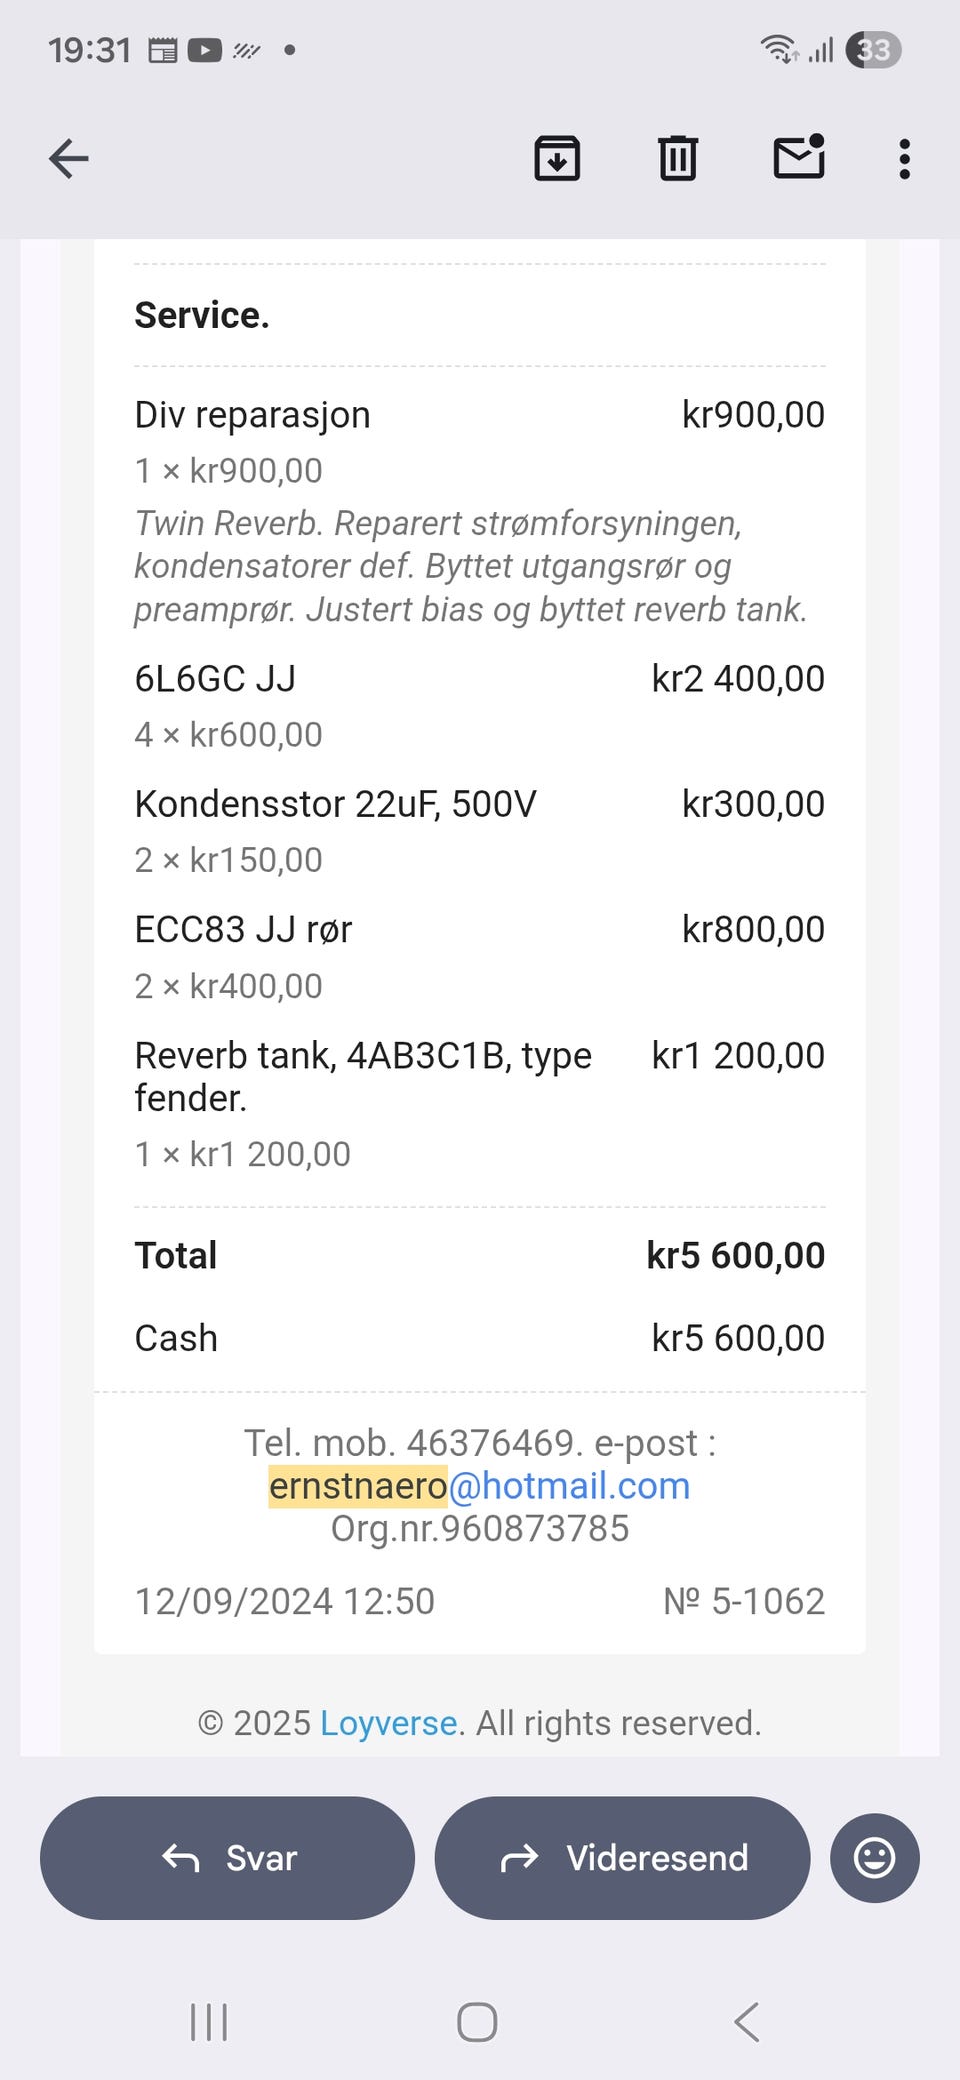This screenshot has height=2080, width=960.
Task: Tap the battery indicator showing 33
Action: pyautogui.click(x=873, y=50)
